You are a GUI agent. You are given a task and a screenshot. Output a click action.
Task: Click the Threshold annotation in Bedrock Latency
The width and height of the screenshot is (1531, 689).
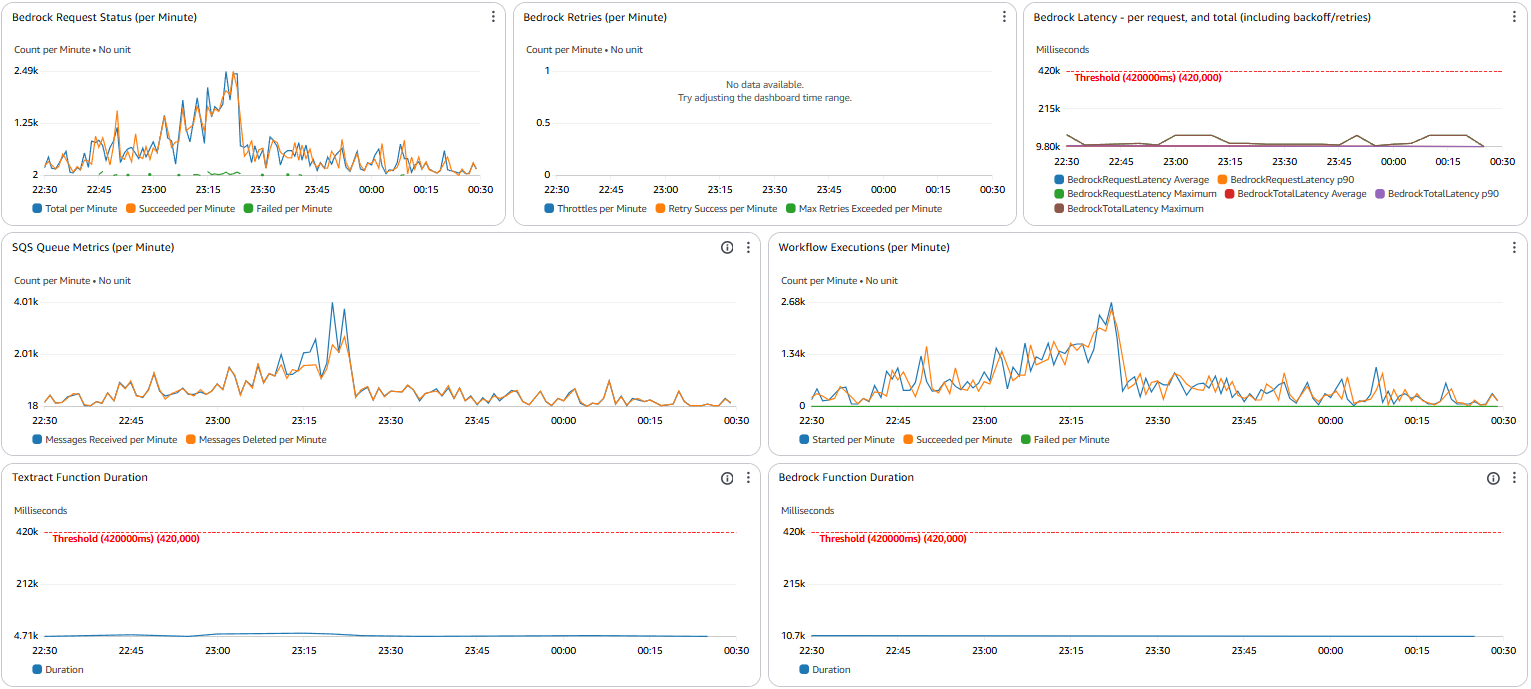pyautogui.click(x=1146, y=77)
